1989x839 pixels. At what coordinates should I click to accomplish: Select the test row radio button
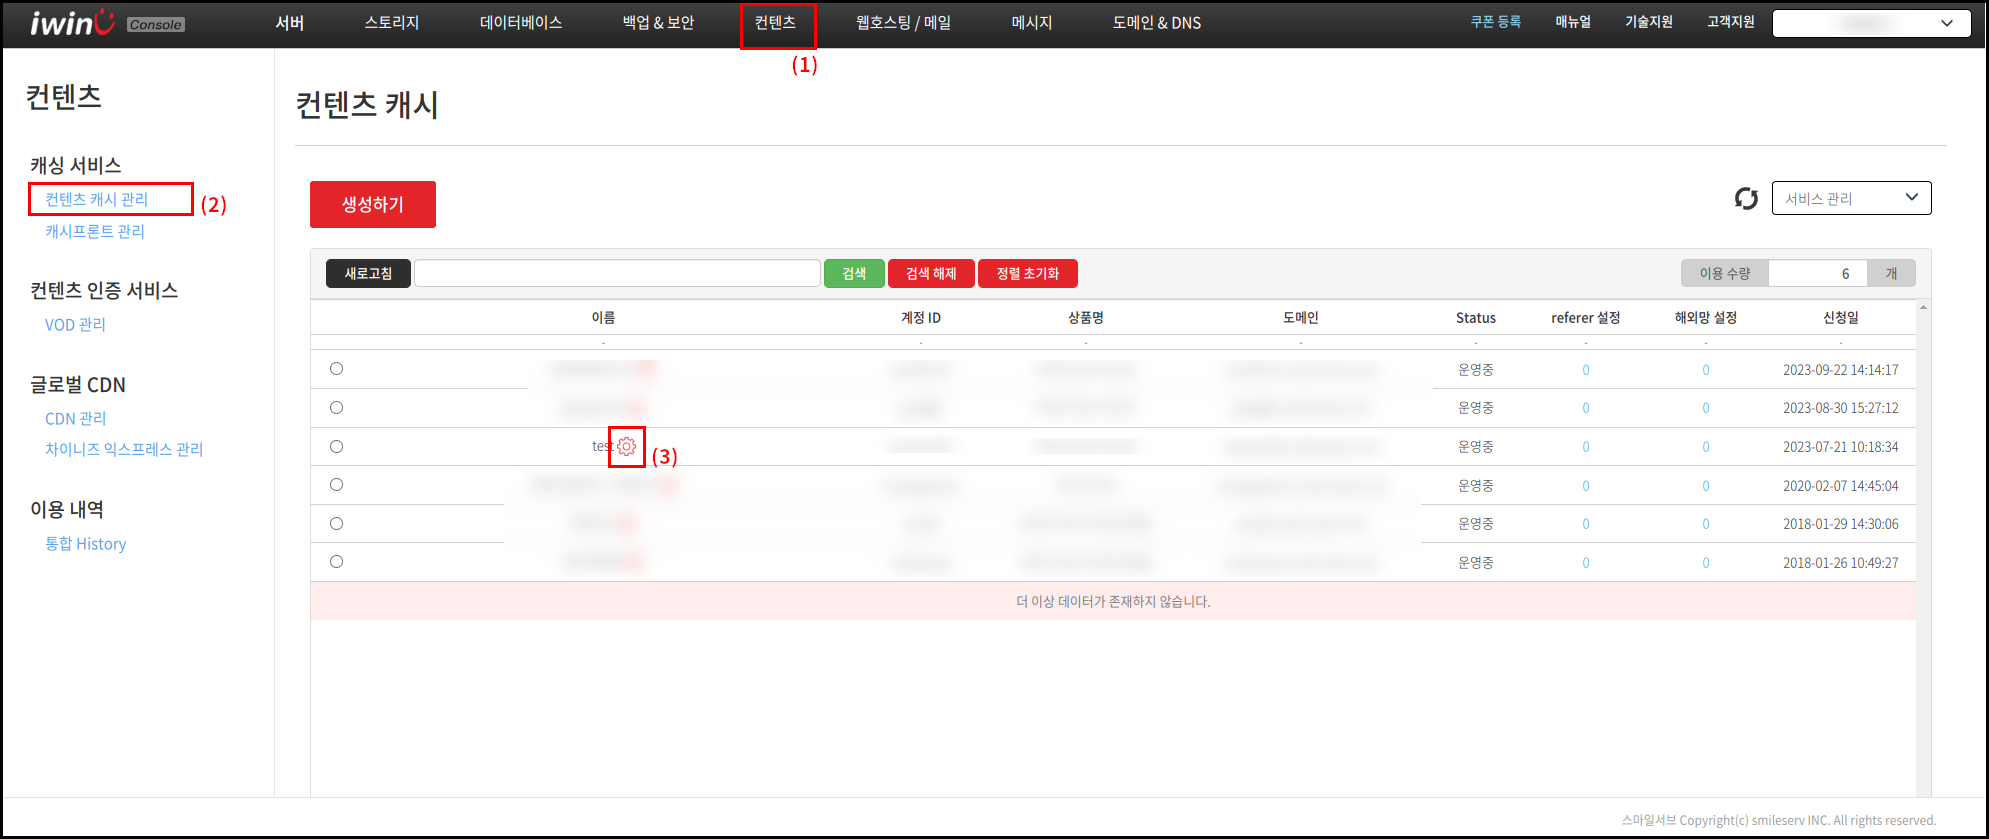click(x=337, y=447)
